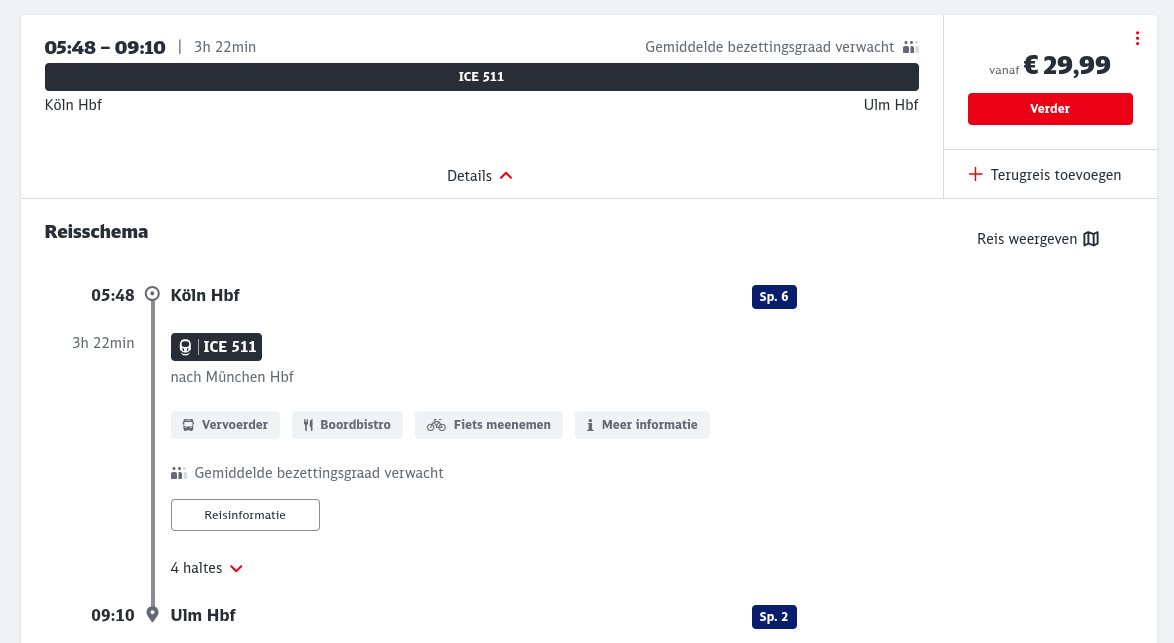Add a return trip via Terugreis toevoegen
Image resolution: width=1174 pixels, height=643 pixels.
point(1045,174)
